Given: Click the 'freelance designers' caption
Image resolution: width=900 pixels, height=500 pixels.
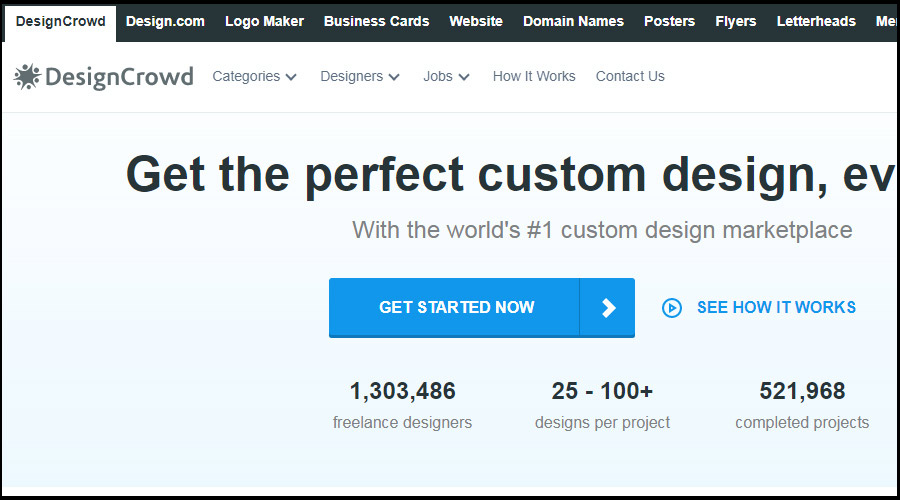Looking at the screenshot, I should pos(402,423).
